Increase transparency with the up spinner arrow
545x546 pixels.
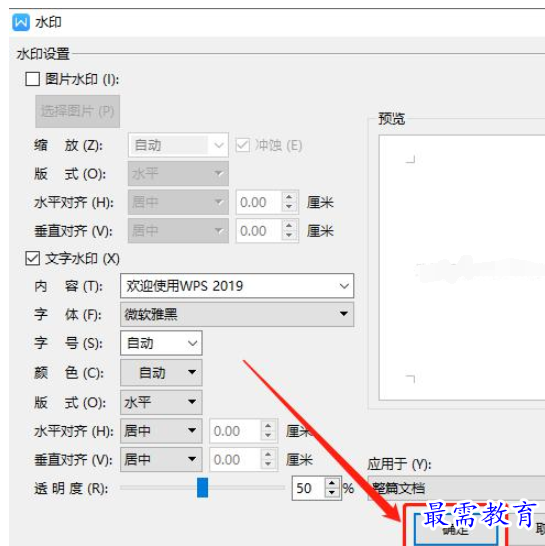pos(332,483)
